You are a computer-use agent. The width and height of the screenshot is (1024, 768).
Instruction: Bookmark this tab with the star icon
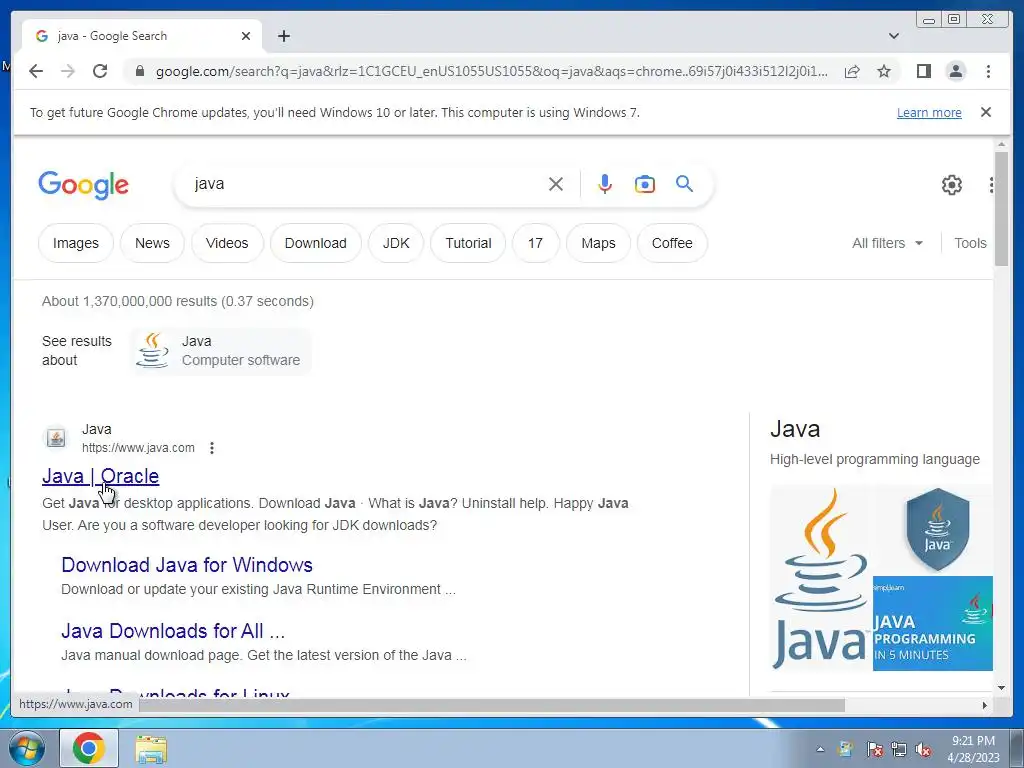coord(884,71)
